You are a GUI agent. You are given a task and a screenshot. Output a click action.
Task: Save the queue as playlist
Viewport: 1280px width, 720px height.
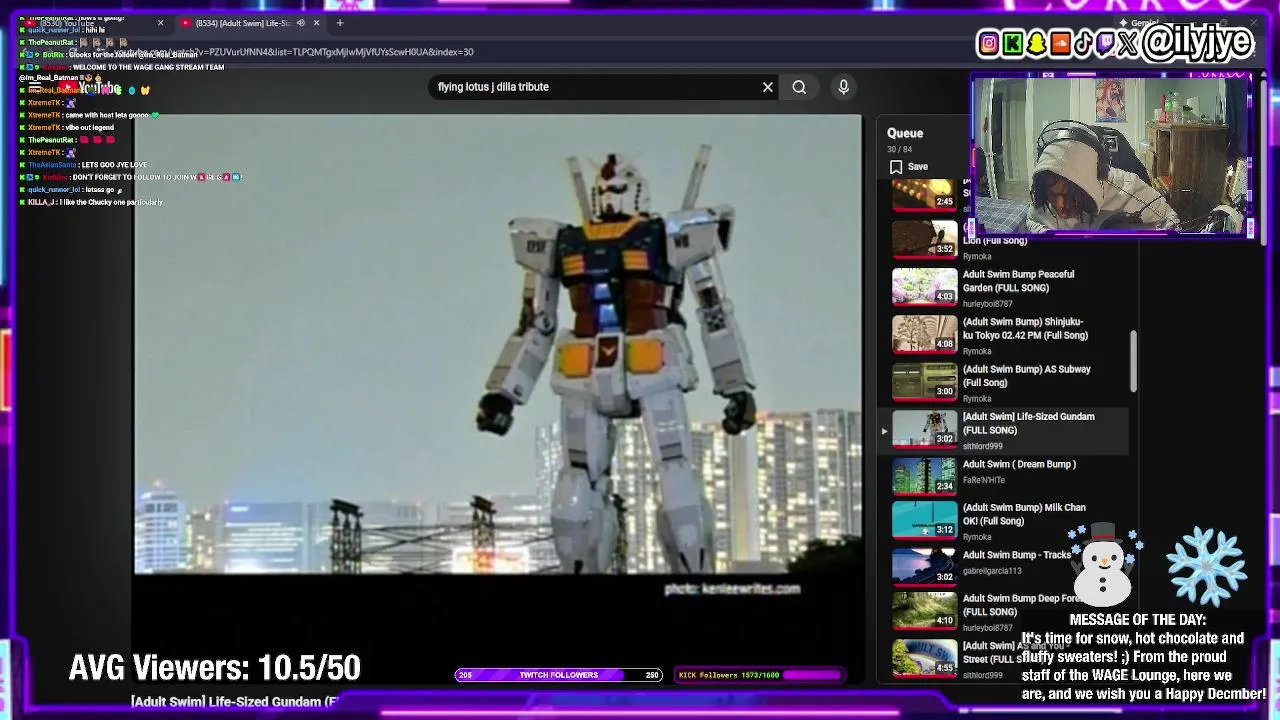[x=909, y=167]
